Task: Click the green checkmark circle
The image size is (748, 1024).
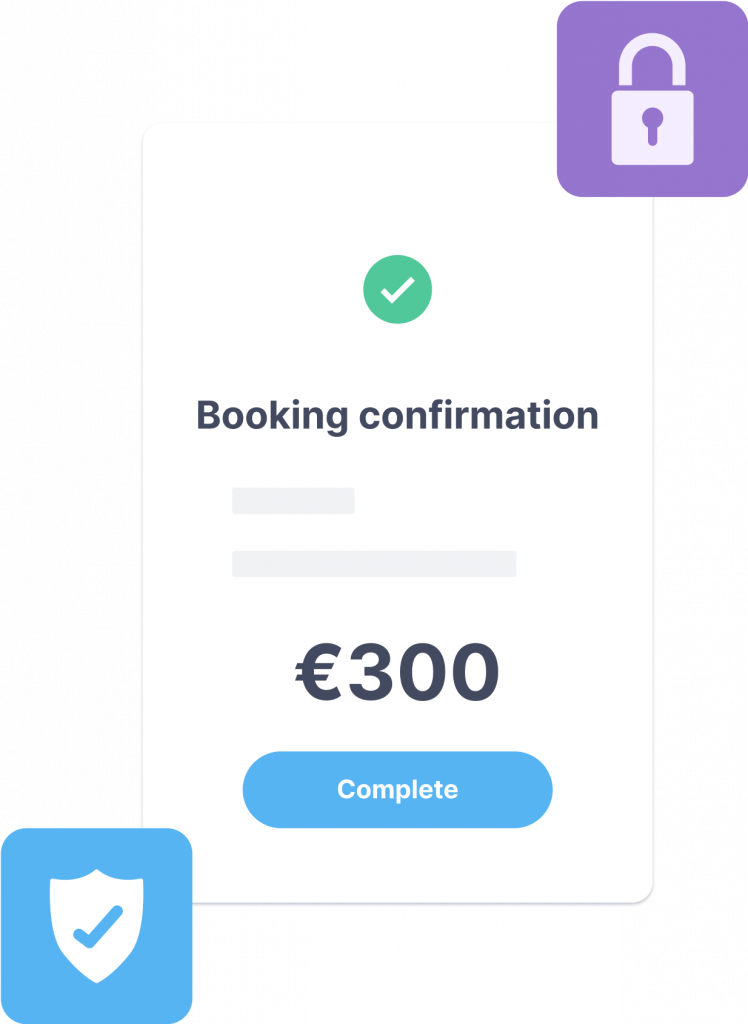Action: (397, 290)
